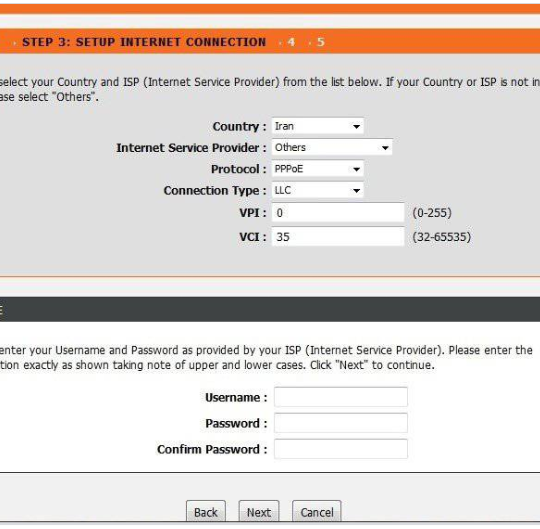
Task: Click the VCI input field
Action: tap(338, 237)
